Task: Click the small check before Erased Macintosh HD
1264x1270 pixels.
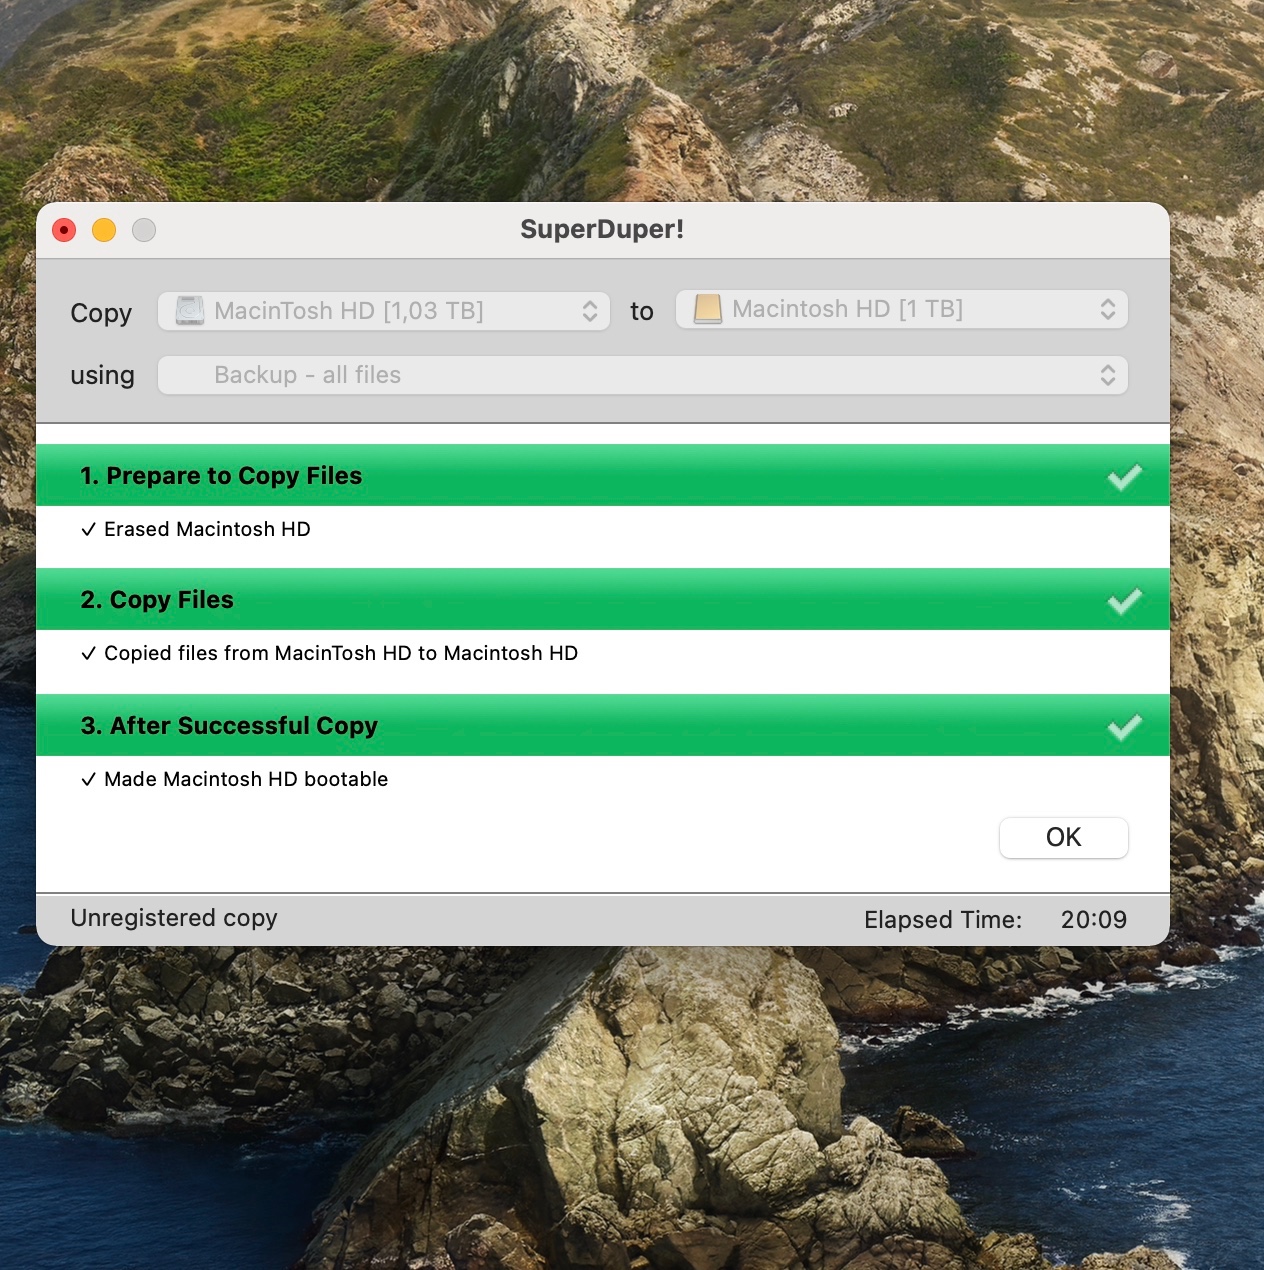Action: click(x=89, y=529)
